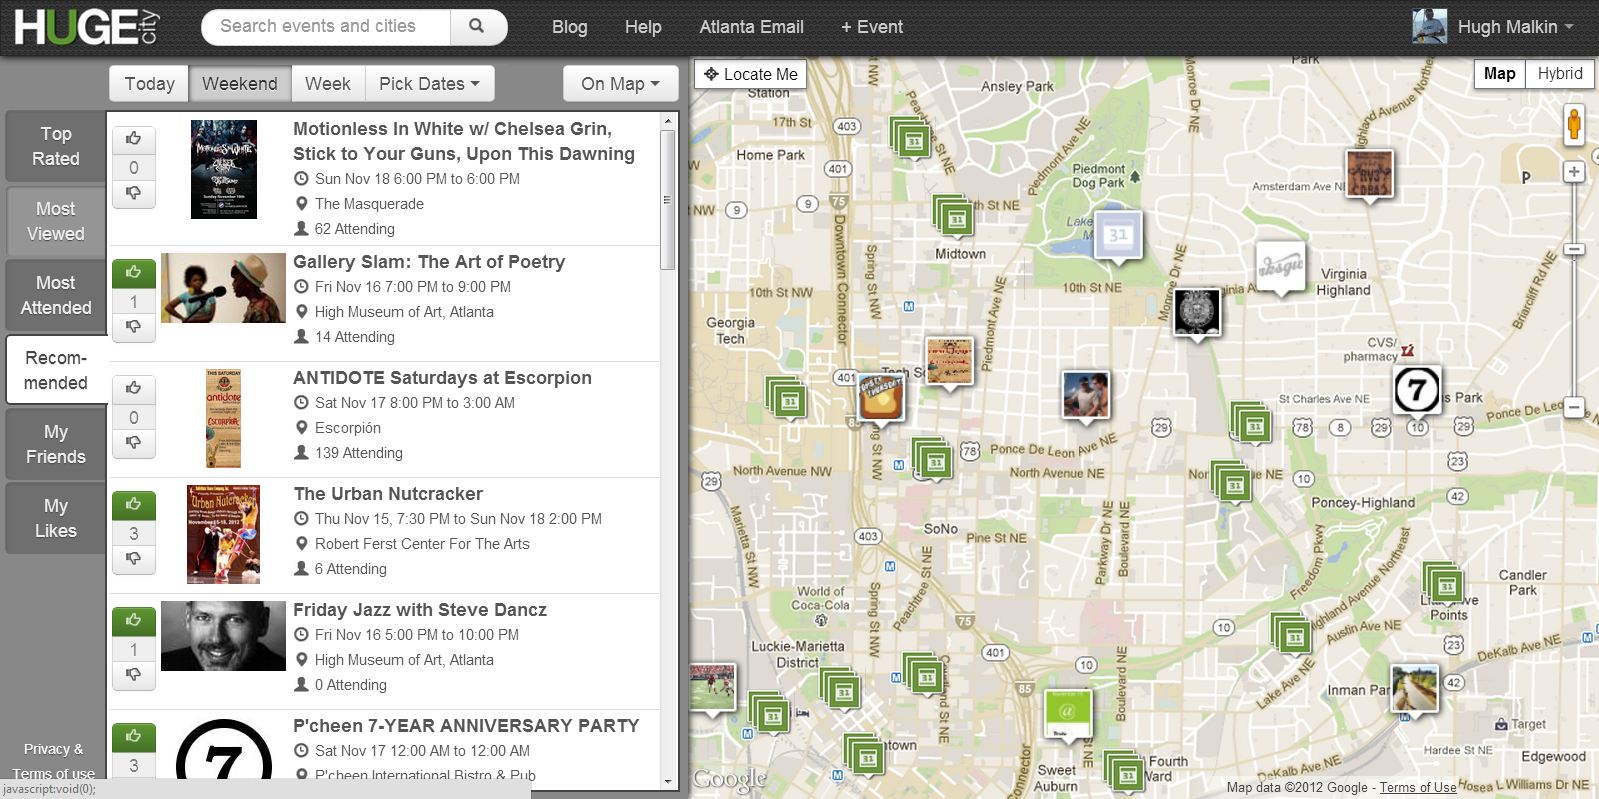The height and width of the screenshot is (799, 1599).
Task: Select the Weekend date filter
Action: point(240,84)
